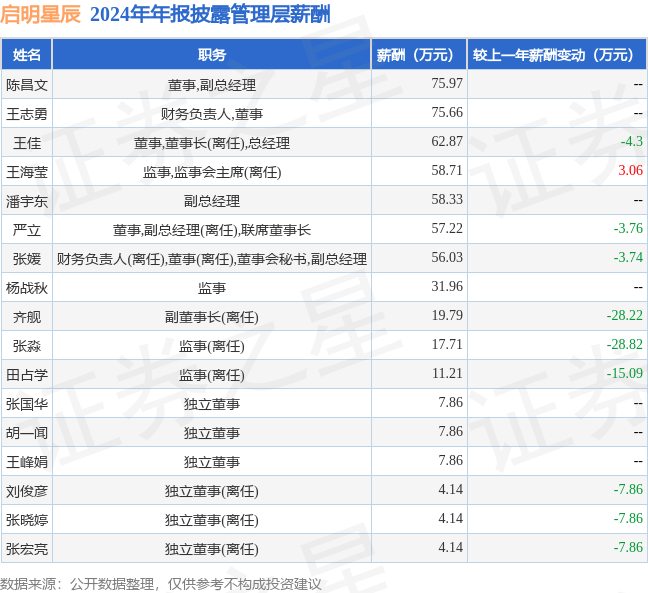Click the name 杨战秋

[27, 288]
